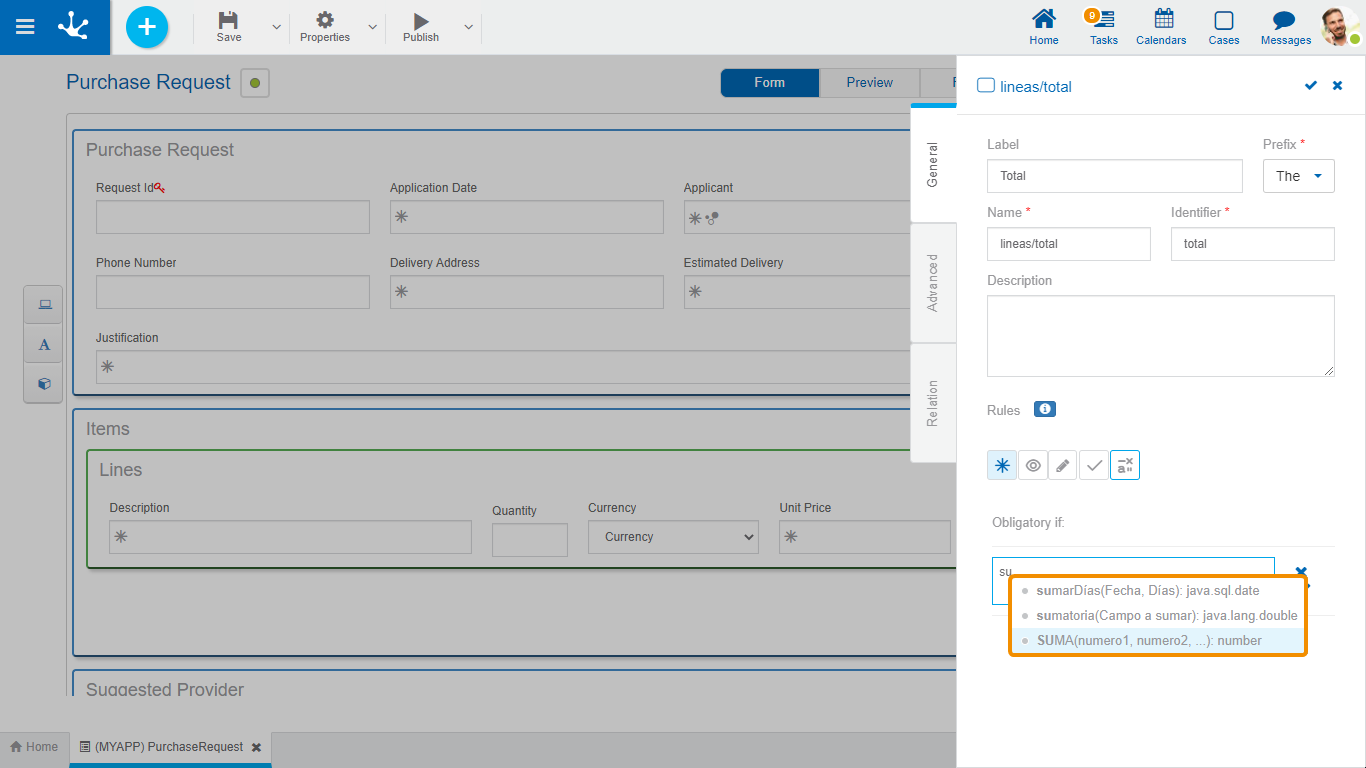1366x768 pixels.
Task: Confirm field changes with checkmark icon
Action: (x=1311, y=86)
